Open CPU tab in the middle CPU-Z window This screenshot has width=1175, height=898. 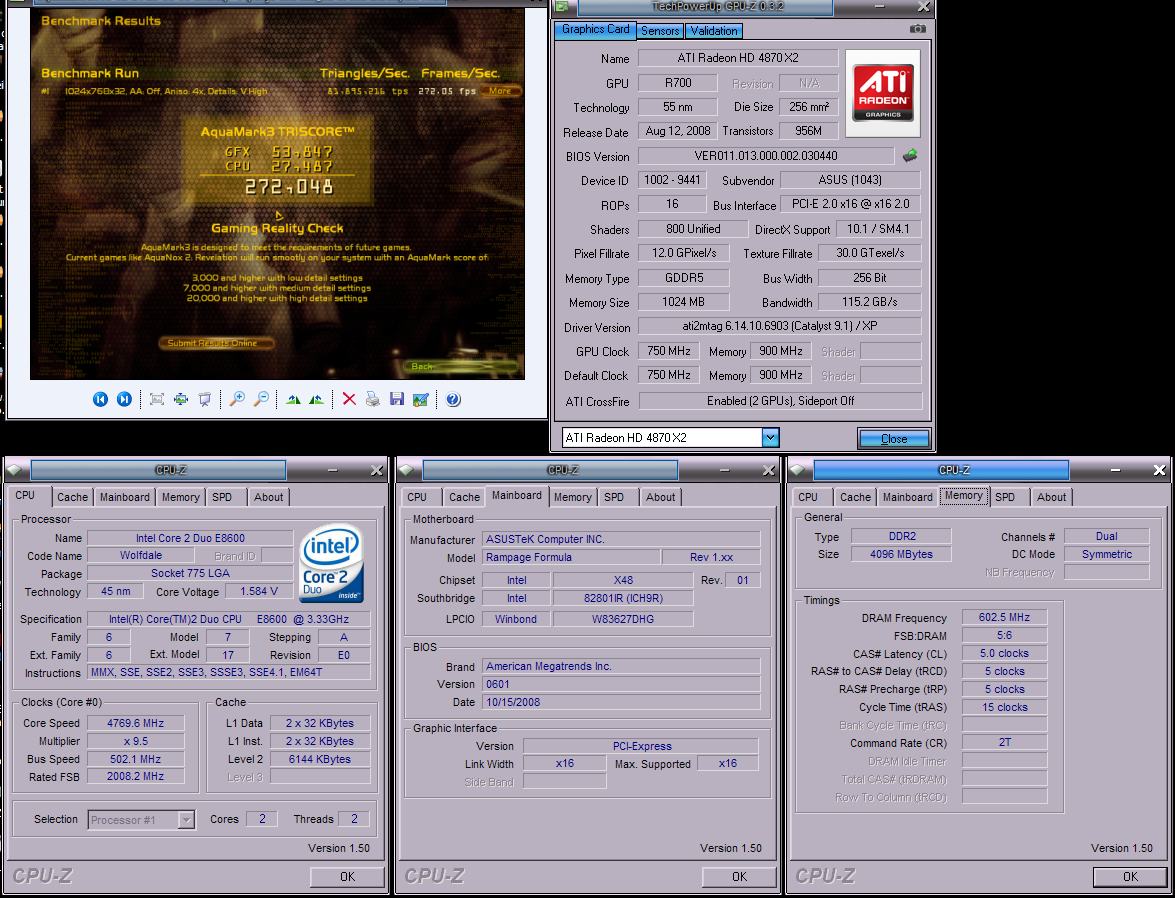tap(417, 497)
